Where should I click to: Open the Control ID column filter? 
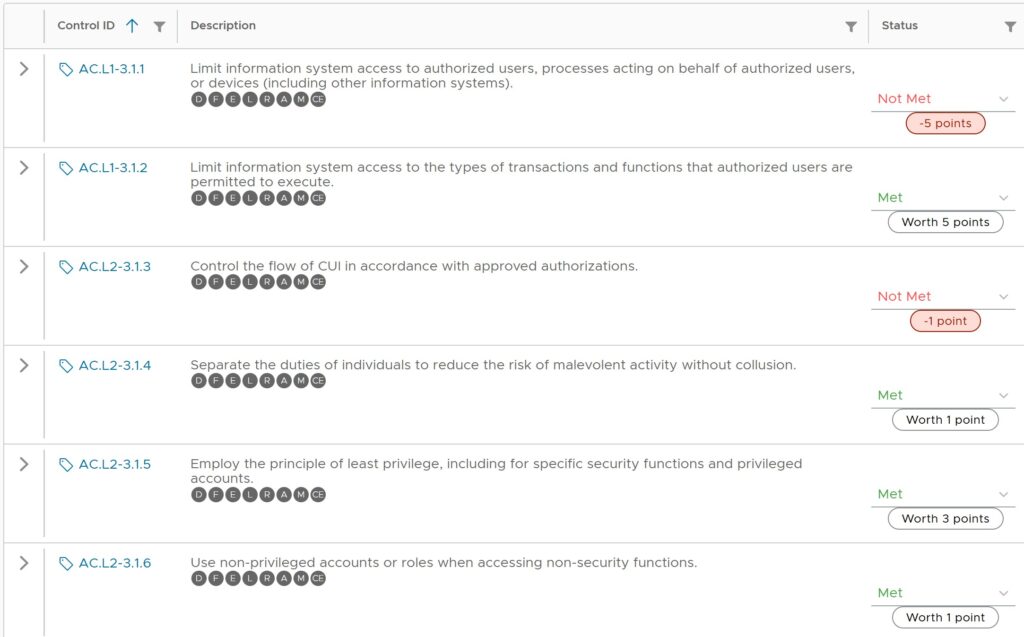click(159, 27)
